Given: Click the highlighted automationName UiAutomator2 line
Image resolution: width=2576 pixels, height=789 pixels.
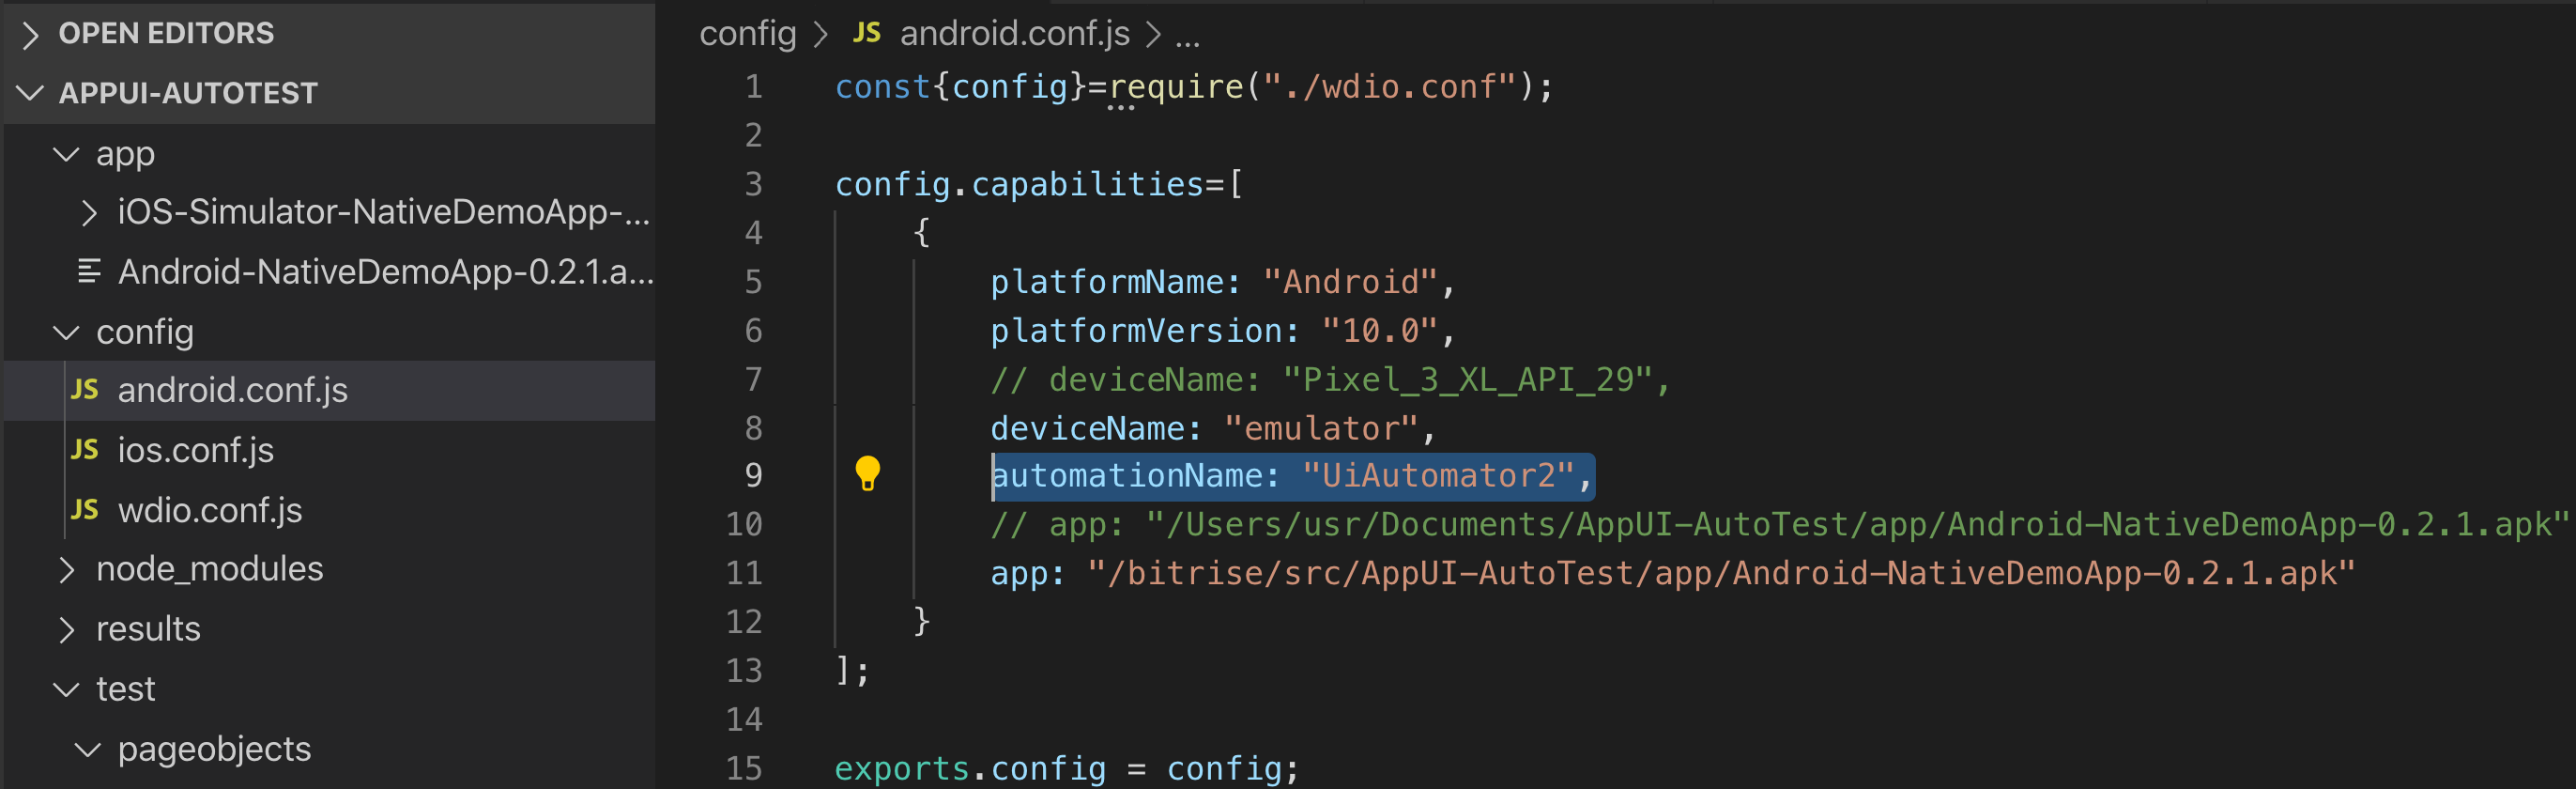Looking at the screenshot, I should (x=1292, y=476).
